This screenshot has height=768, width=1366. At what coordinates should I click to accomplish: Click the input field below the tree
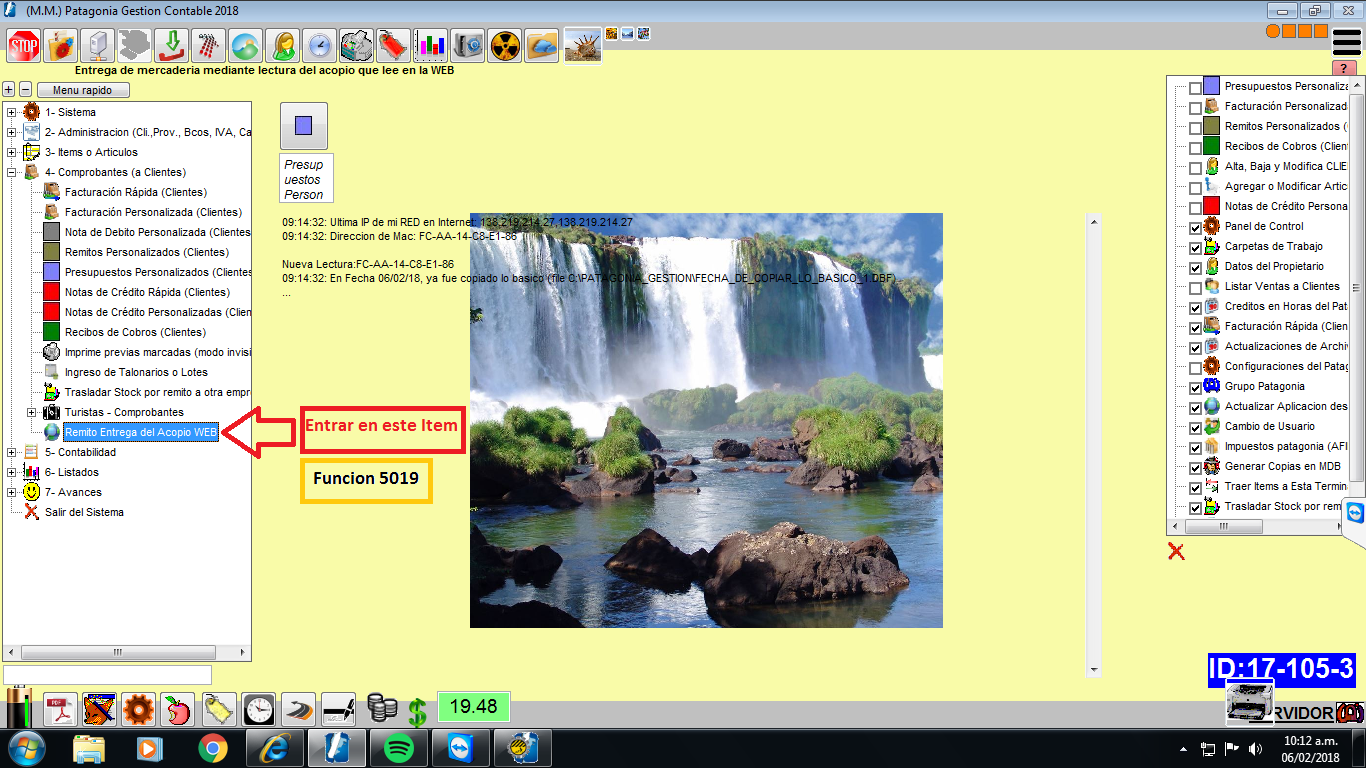coord(108,675)
